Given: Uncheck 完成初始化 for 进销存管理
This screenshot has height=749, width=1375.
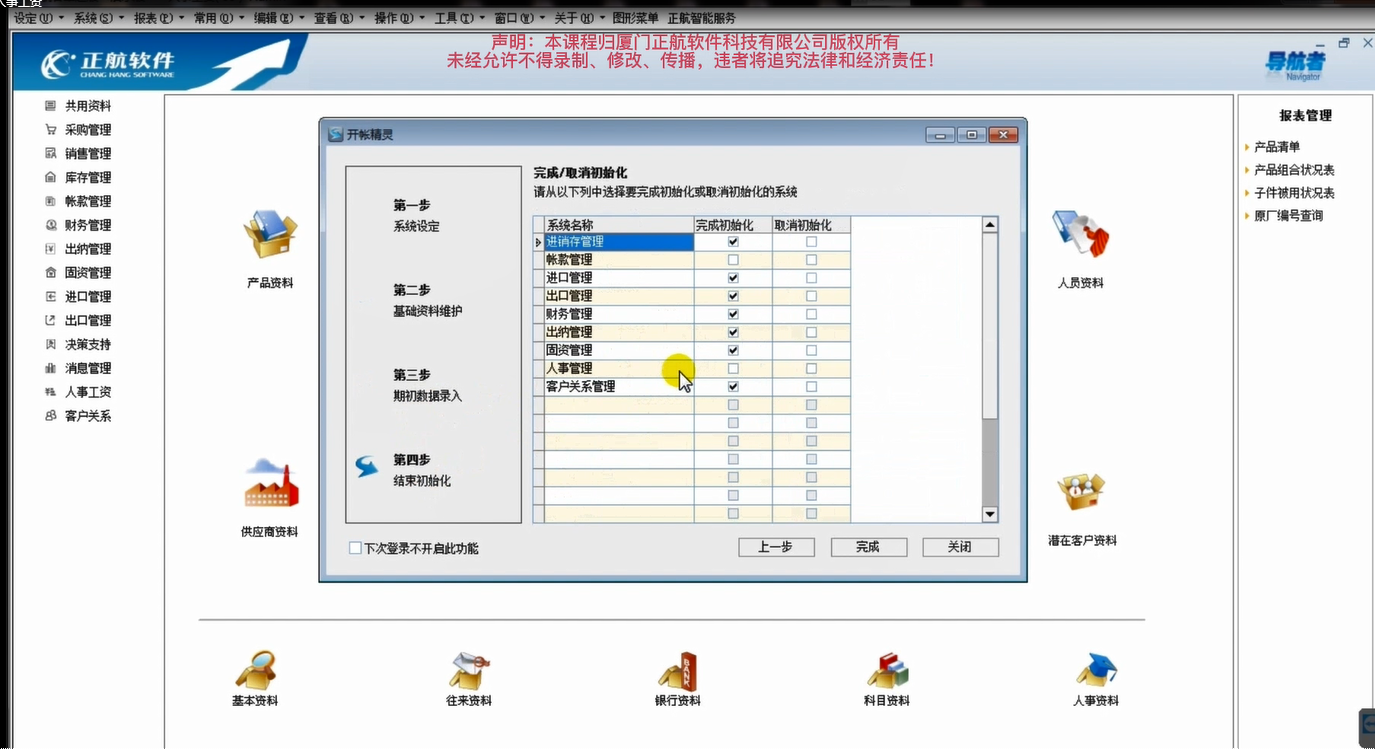Looking at the screenshot, I should click(733, 242).
